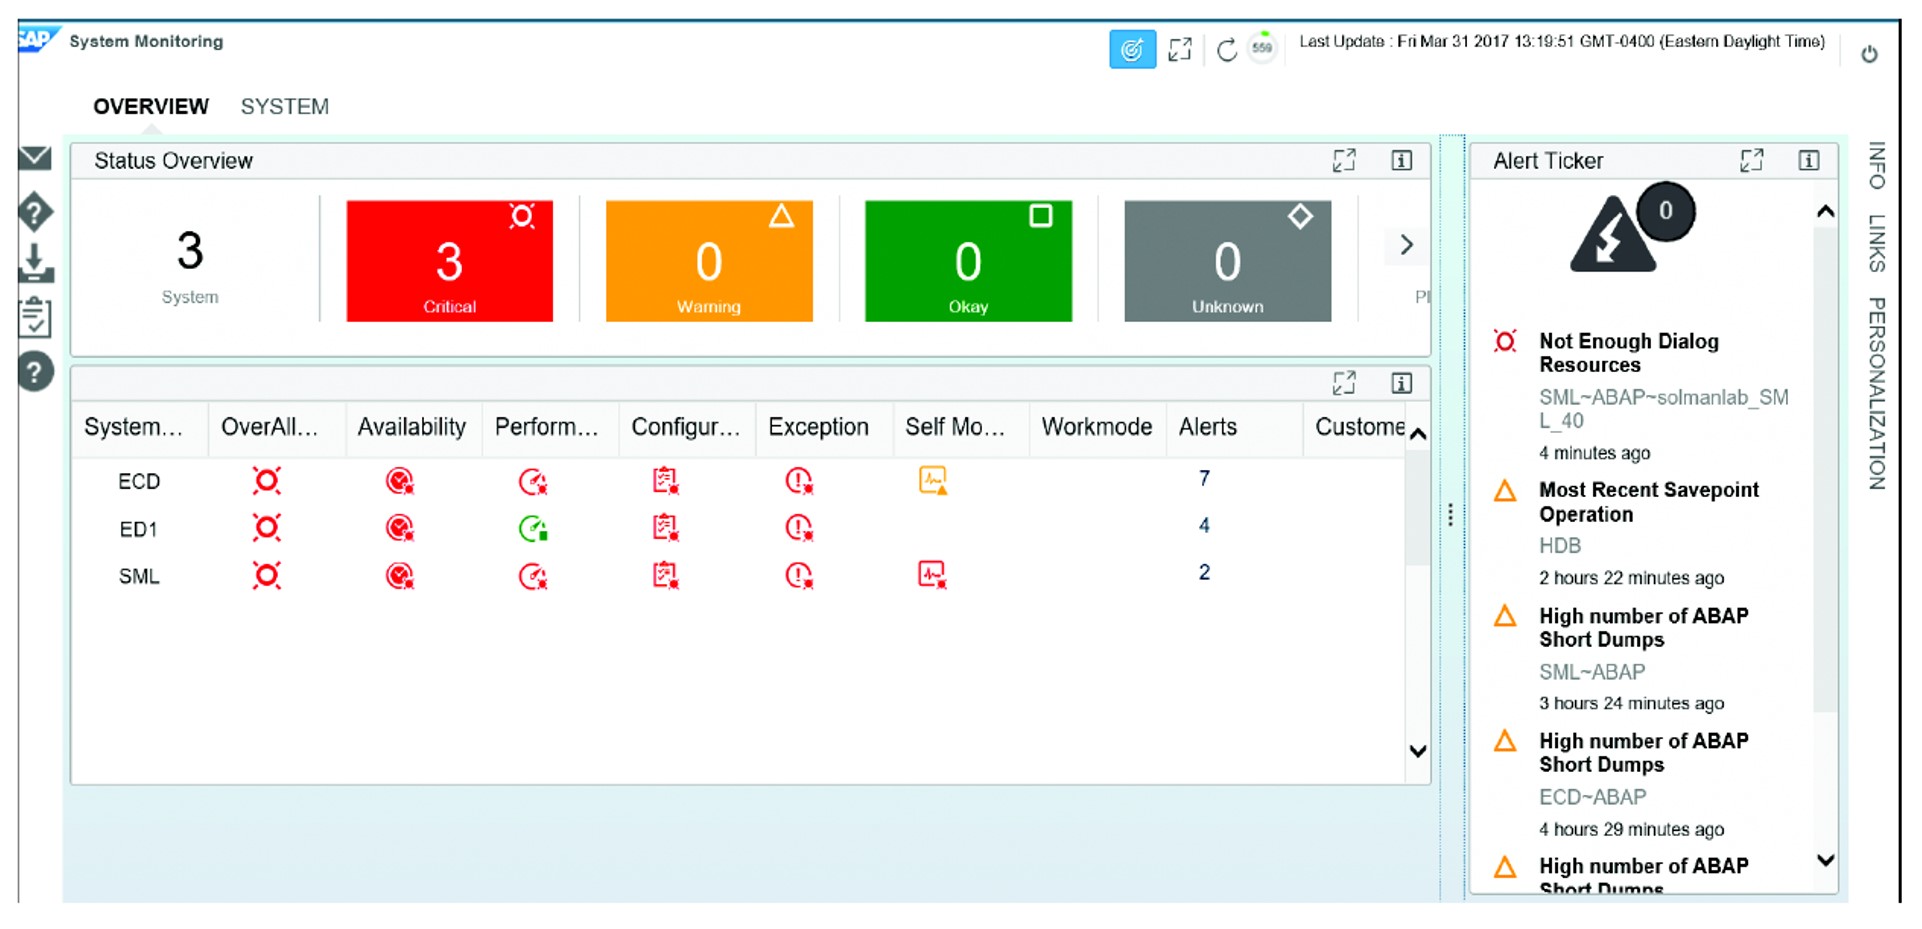Open the auto-refresh interval indicator showing 559
Viewport: 1922px width, 929px height.
pos(1262,48)
